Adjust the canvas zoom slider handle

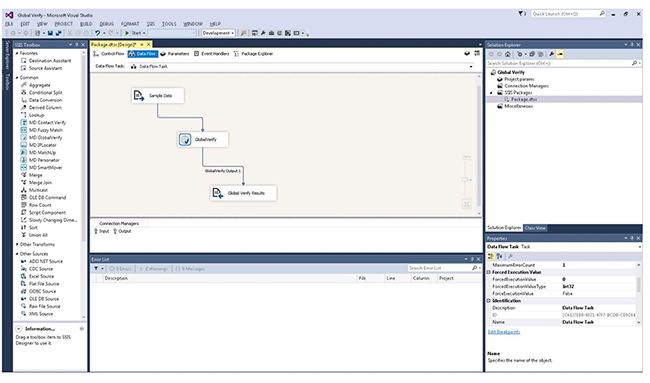tap(466, 180)
